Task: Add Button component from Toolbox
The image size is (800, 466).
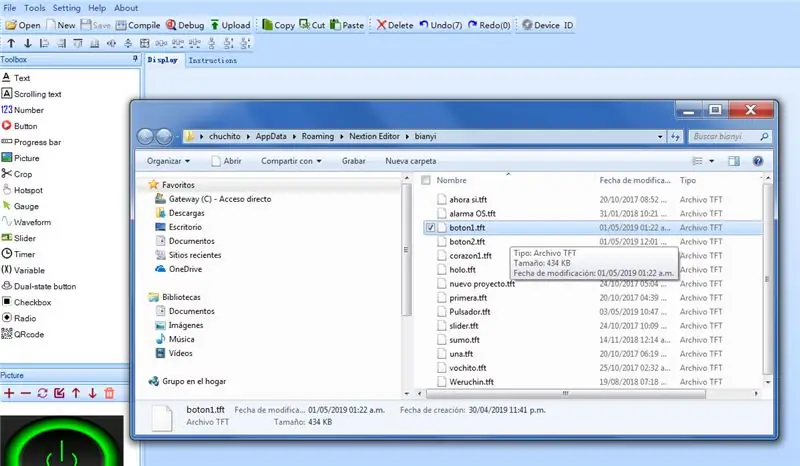Action: tap(19, 126)
